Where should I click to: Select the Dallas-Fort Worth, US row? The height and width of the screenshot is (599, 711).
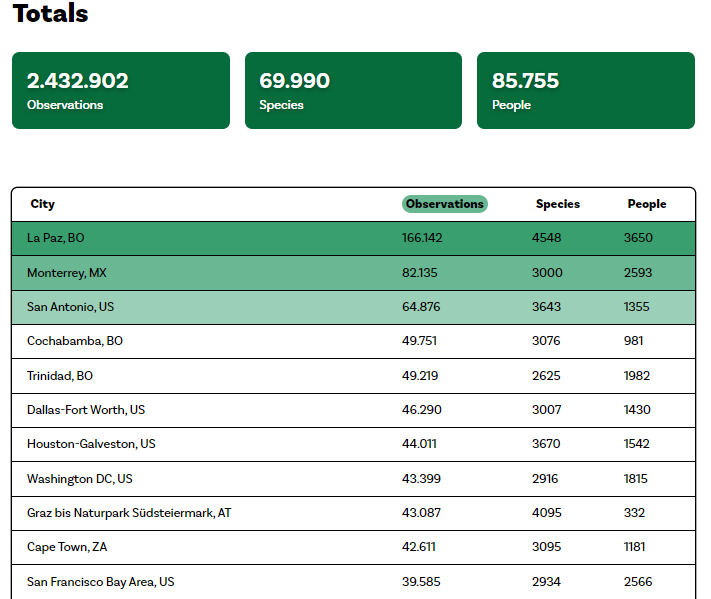[86, 410]
